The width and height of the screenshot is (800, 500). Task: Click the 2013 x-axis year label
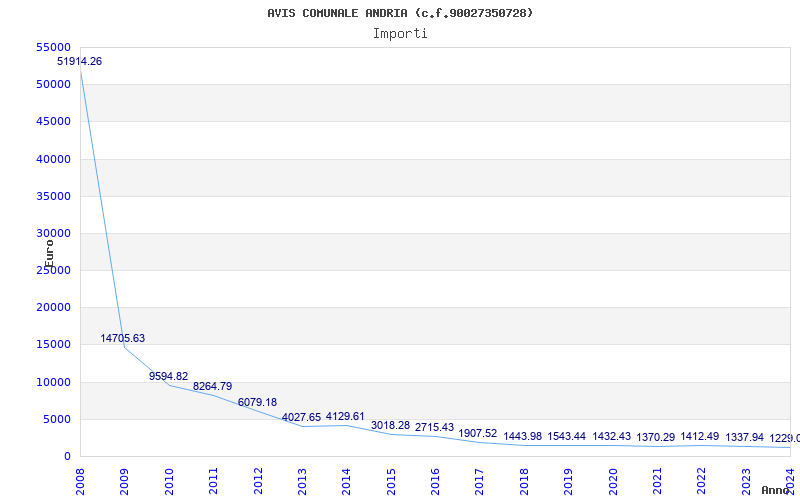pyautogui.click(x=302, y=481)
